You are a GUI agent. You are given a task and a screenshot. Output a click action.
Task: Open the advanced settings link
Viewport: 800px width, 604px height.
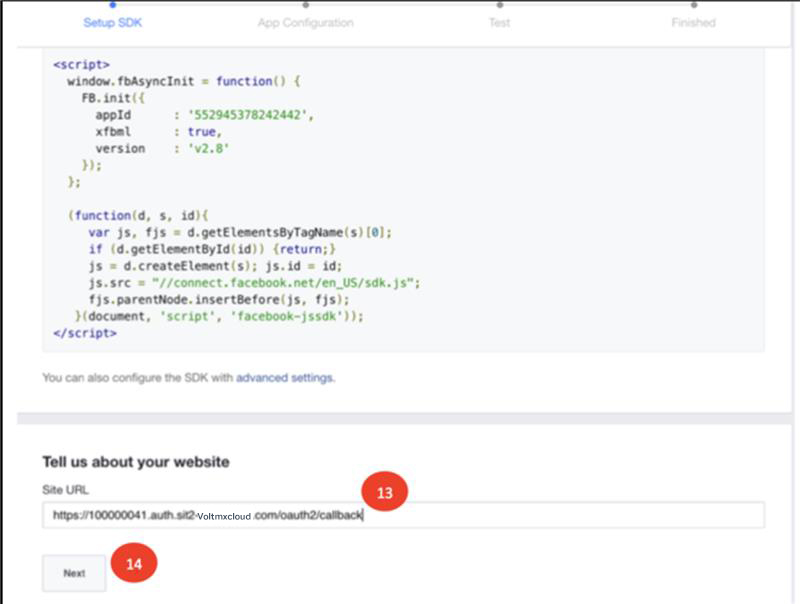click(284, 378)
